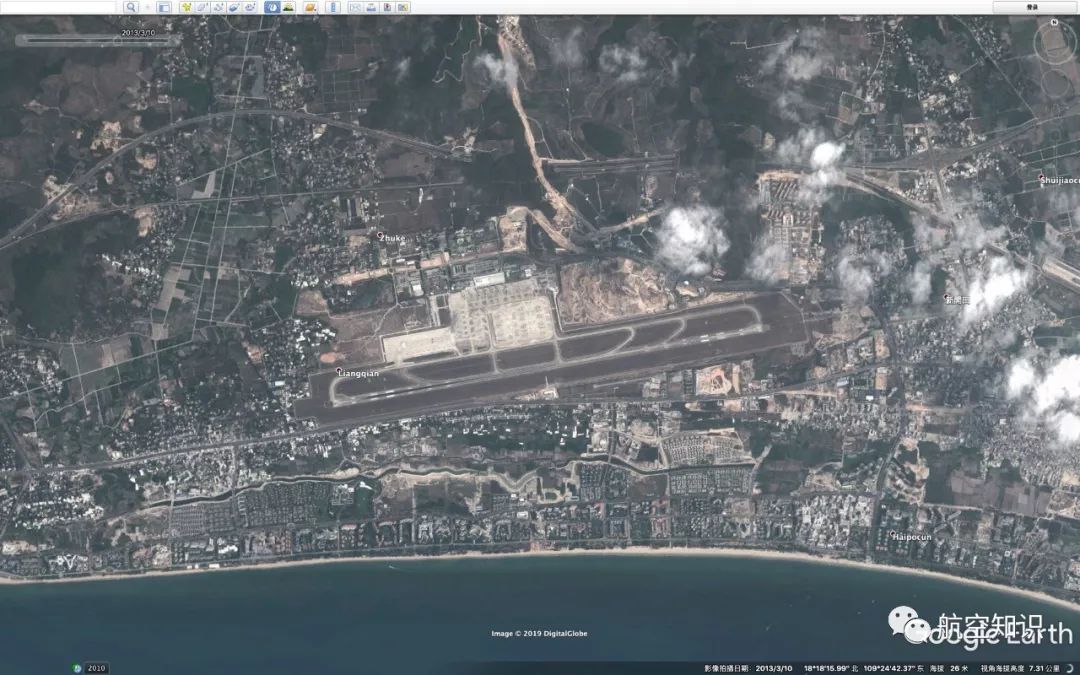The width and height of the screenshot is (1080, 675).
Task: Open the planets switcher dropdown
Action: 311,7
